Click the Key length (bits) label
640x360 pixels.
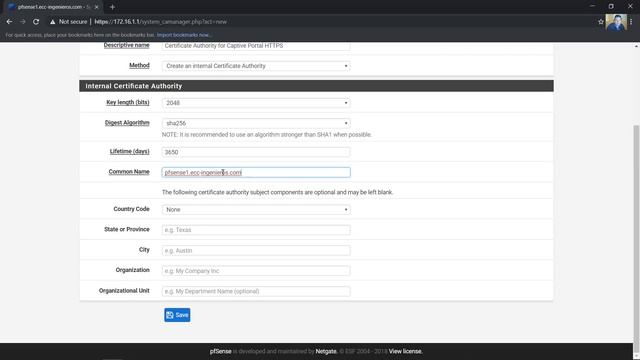[x=128, y=102]
